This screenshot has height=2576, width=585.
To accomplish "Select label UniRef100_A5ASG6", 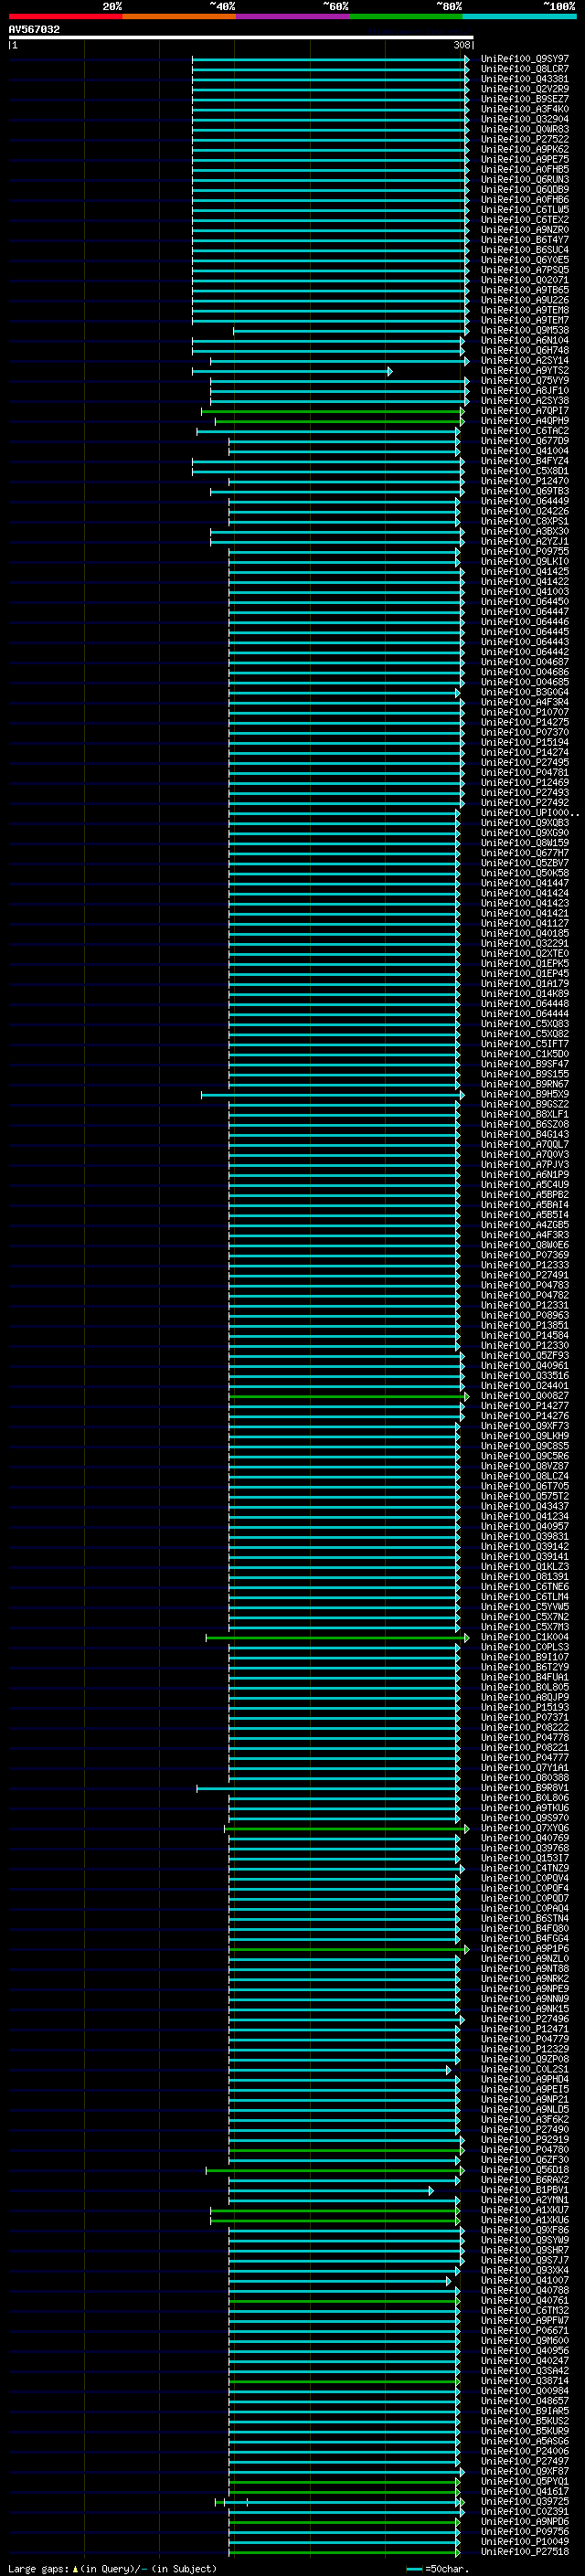I will tap(525, 2440).
